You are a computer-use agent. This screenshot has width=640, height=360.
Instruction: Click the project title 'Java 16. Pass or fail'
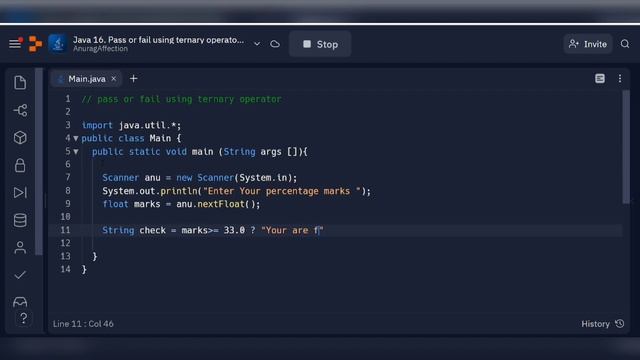(x=158, y=40)
